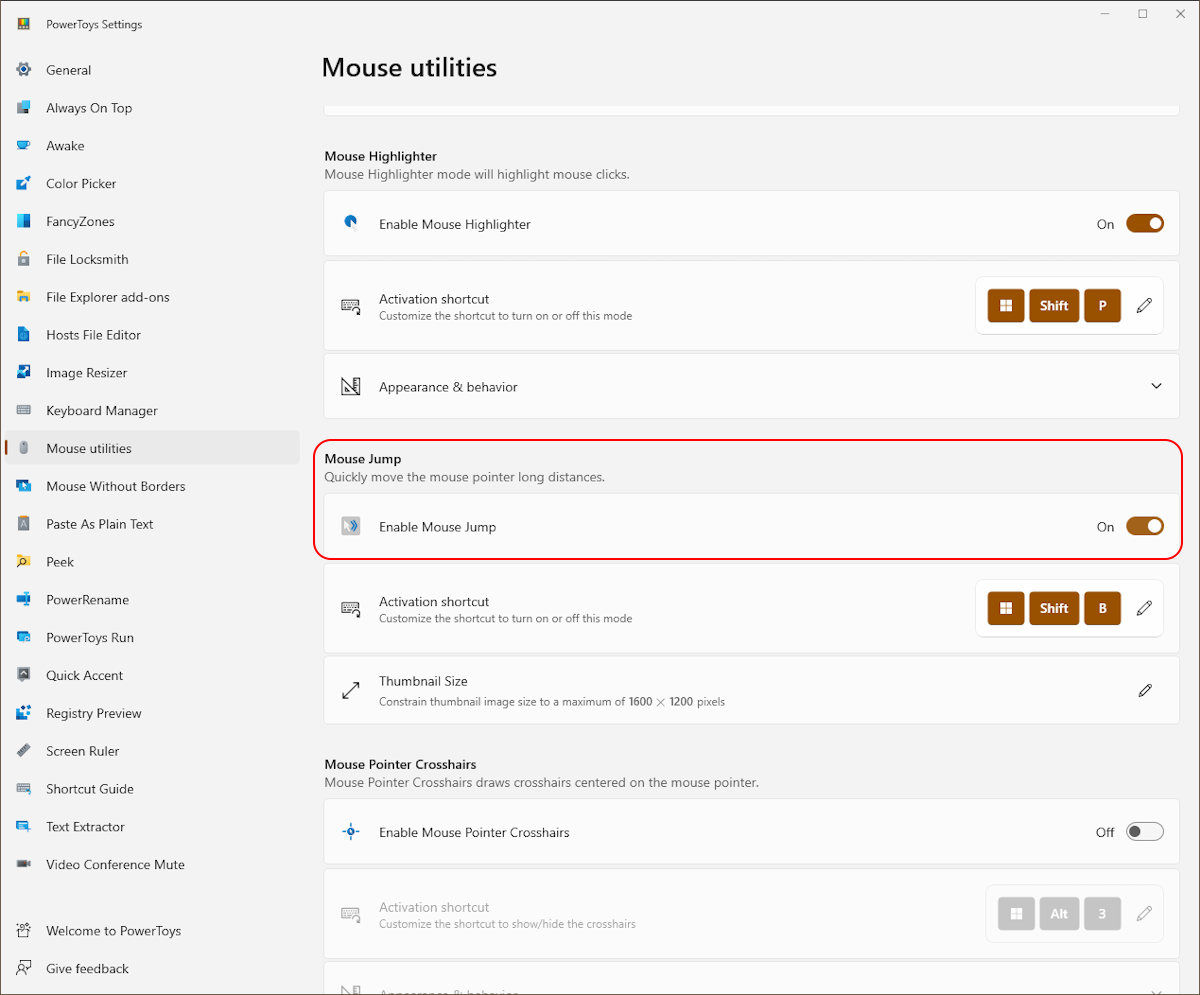Click the Thumbnail Size setting row
Viewport: 1200px width, 995px height.
[752, 690]
